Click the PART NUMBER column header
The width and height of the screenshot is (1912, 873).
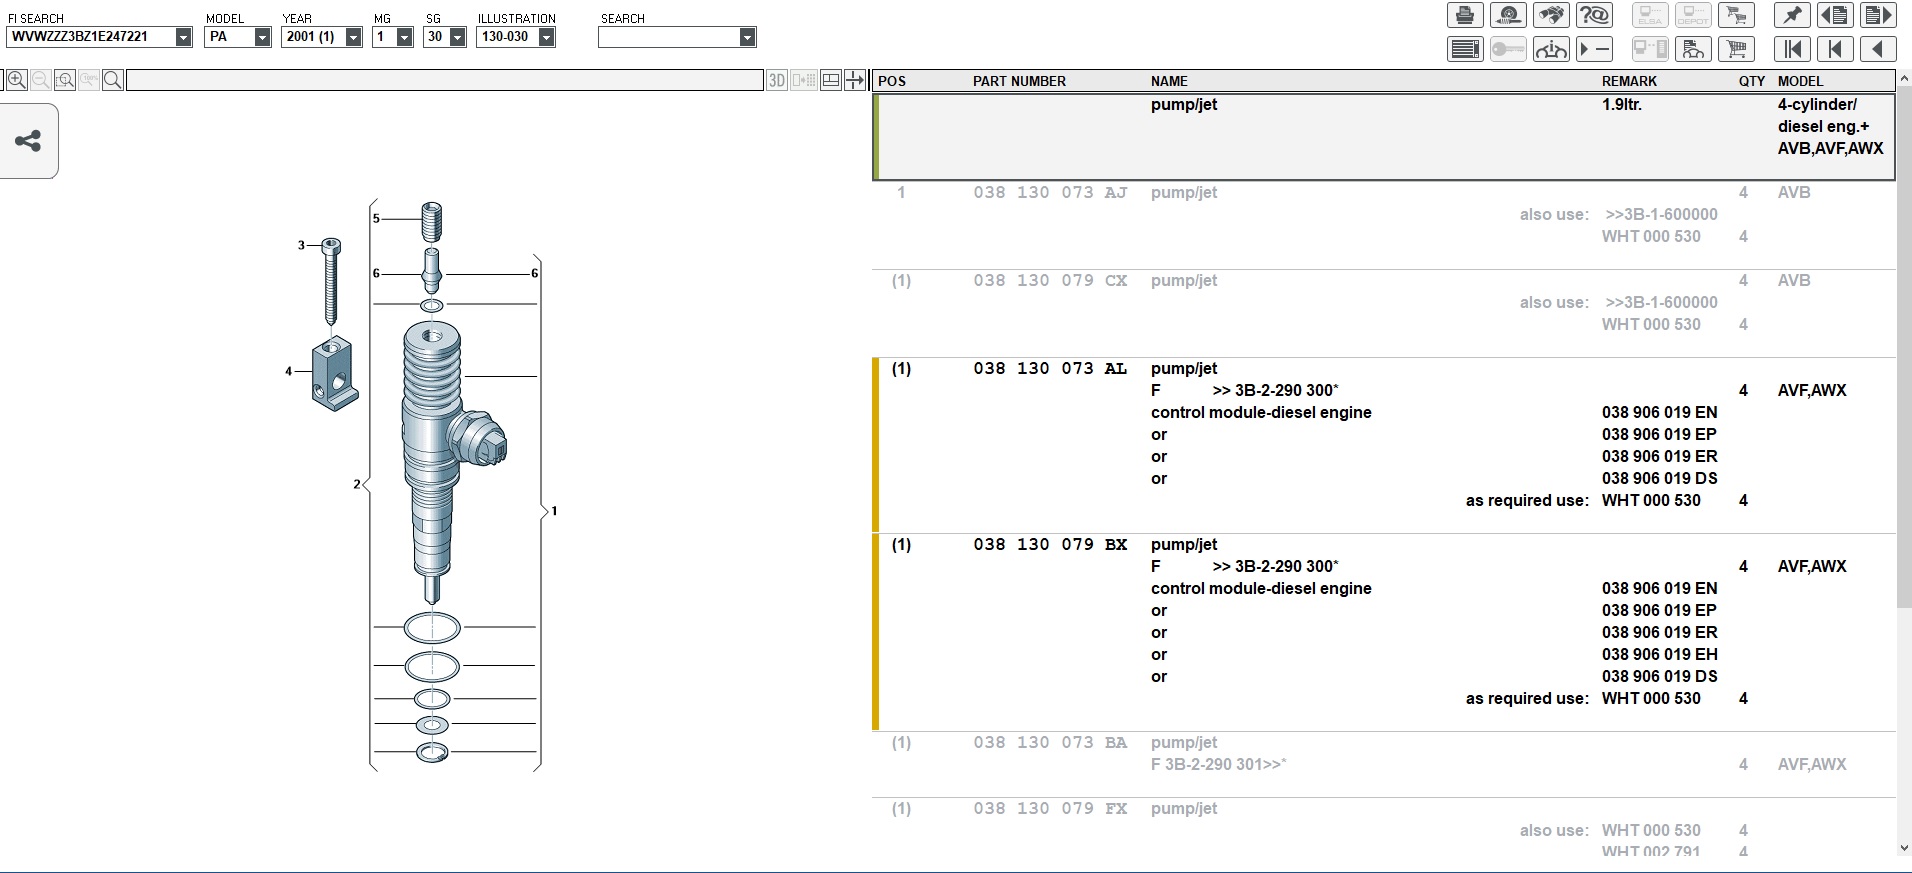[x=1019, y=81]
